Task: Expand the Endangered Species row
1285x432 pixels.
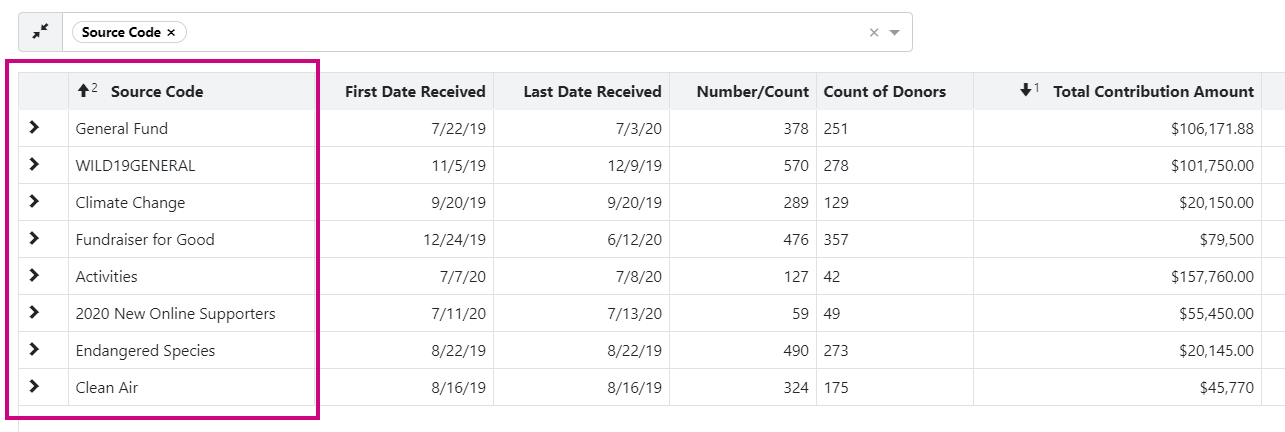Action: [x=35, y=350]
